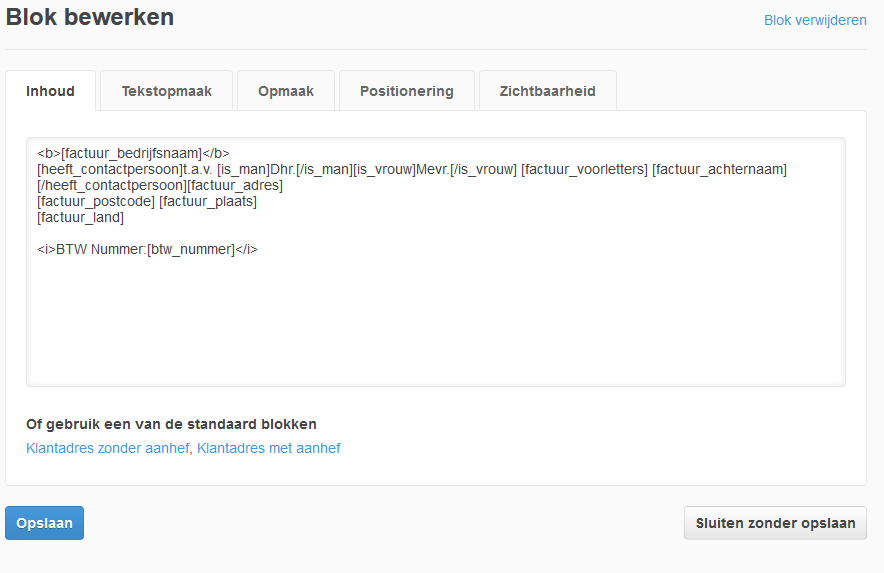This screenshot has width=884, height=573.
Task: Place cursor in [btw_nummer] placeholder
Action: [x=191, y=250]
